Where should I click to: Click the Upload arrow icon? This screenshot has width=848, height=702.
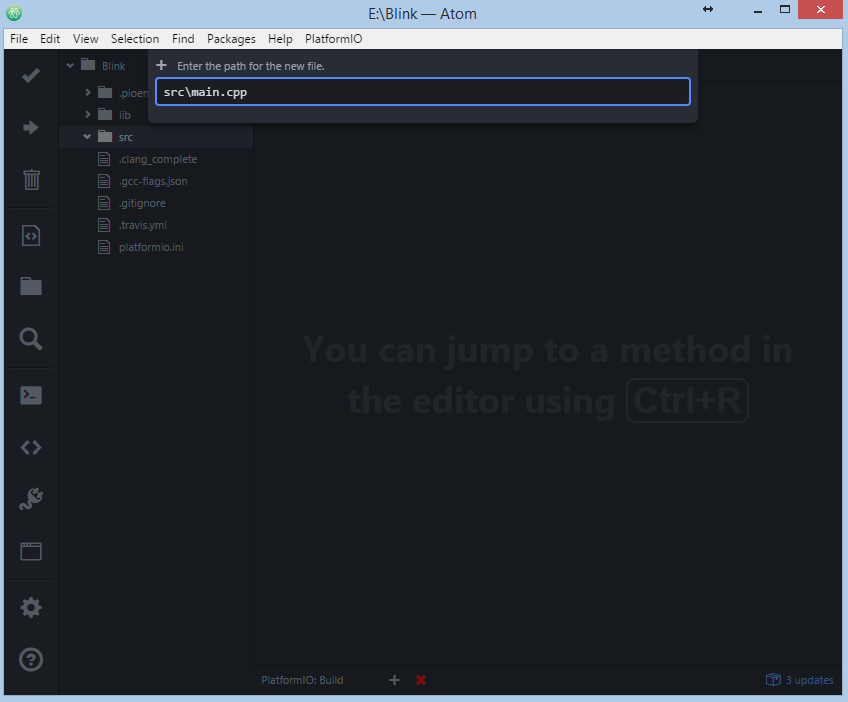(31, 128)
